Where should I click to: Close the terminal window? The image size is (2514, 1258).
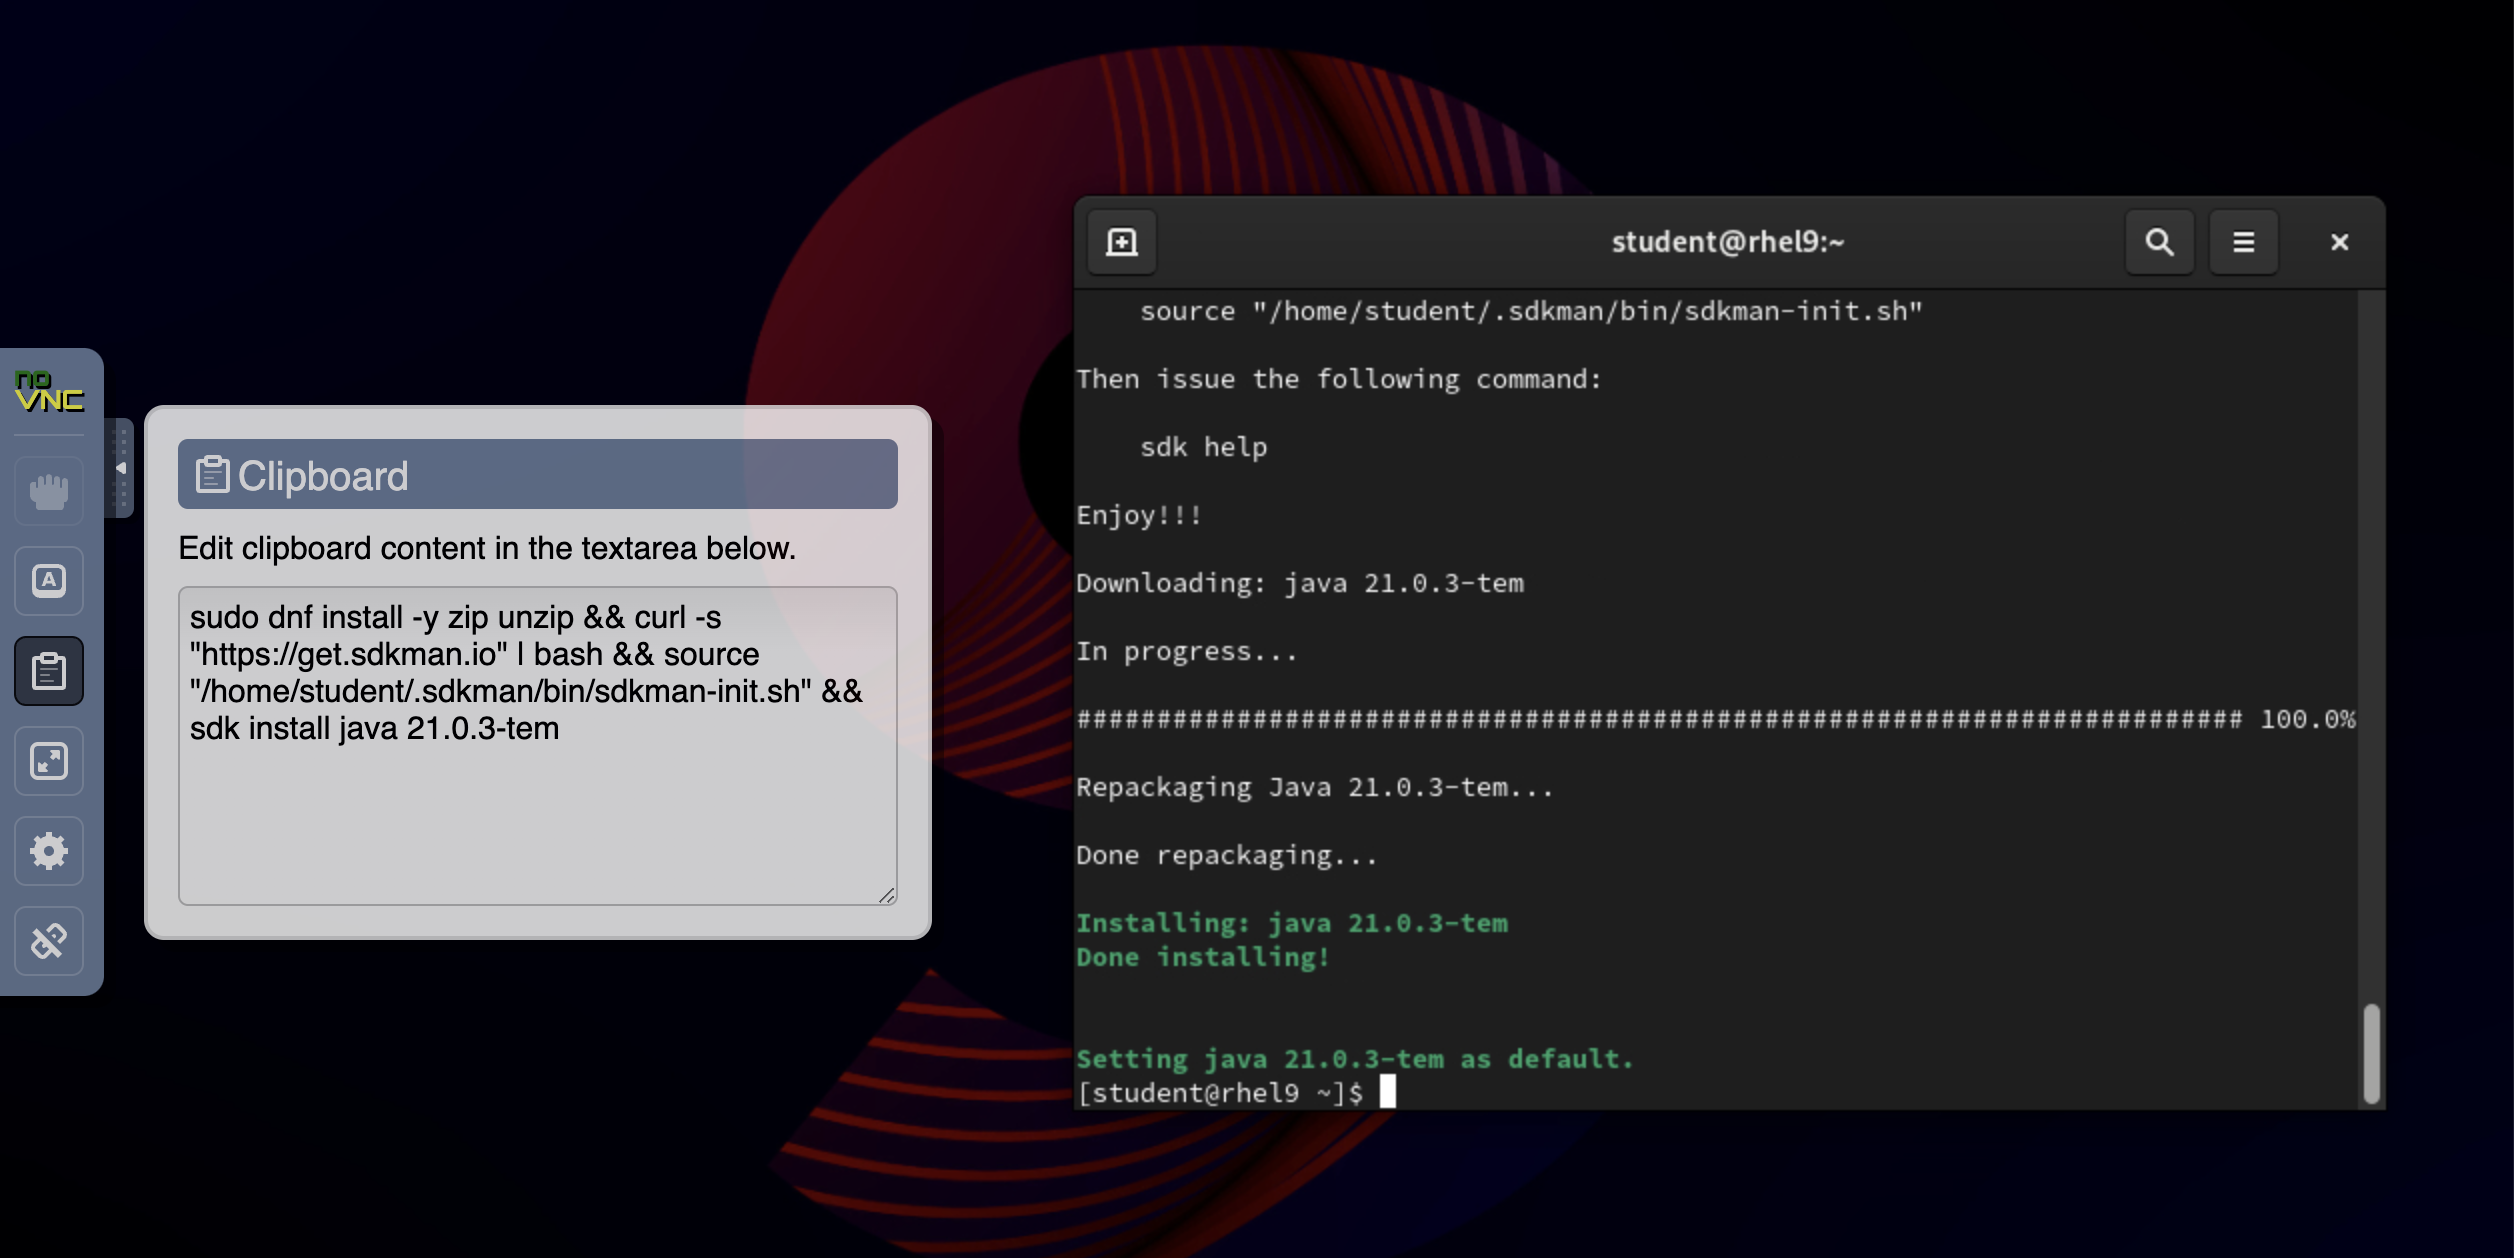pyautogui.click(x=2340, y=242)
